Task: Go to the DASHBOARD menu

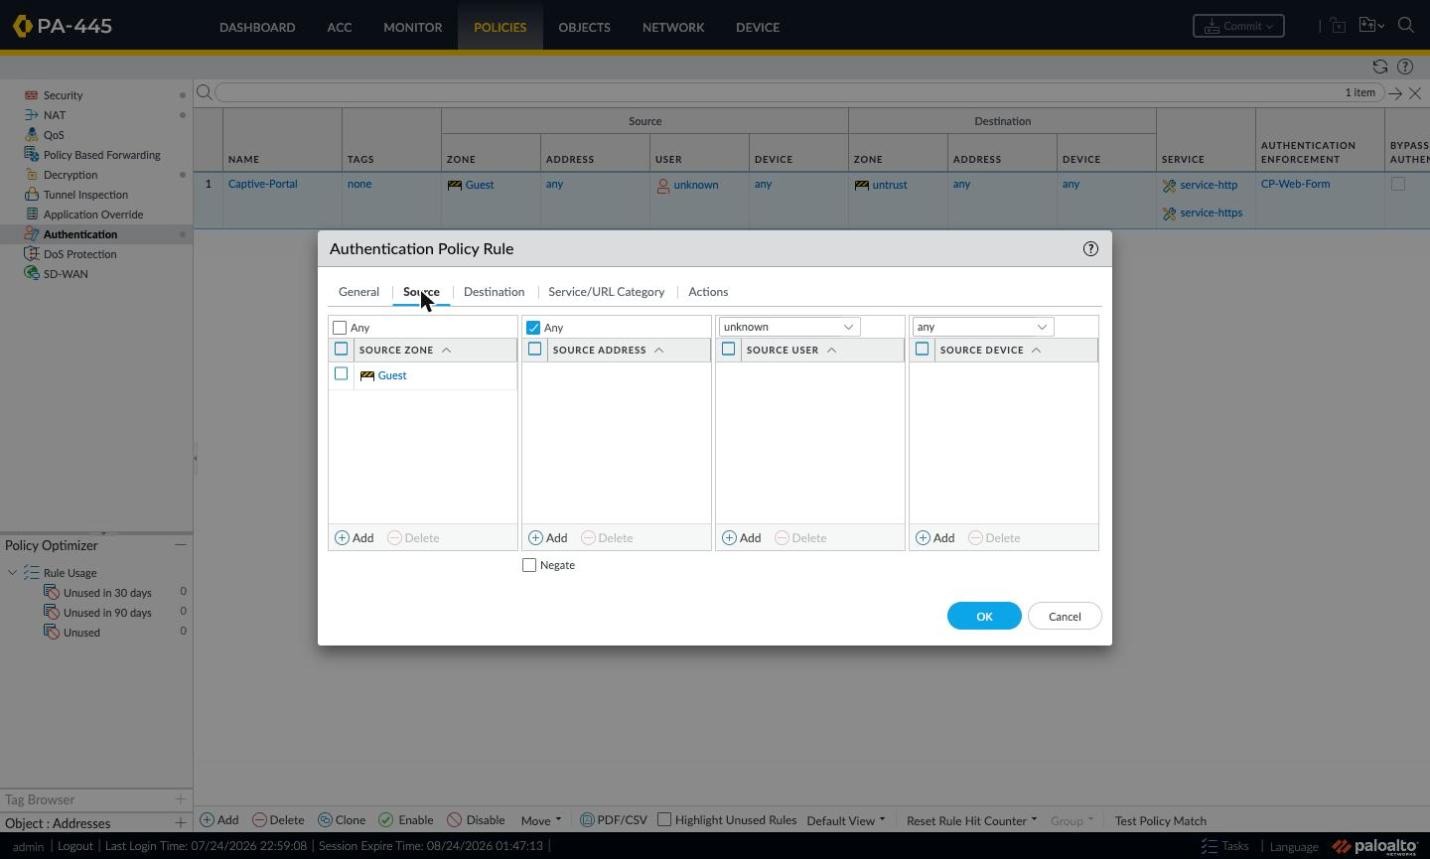Action: tap(257, 27)
